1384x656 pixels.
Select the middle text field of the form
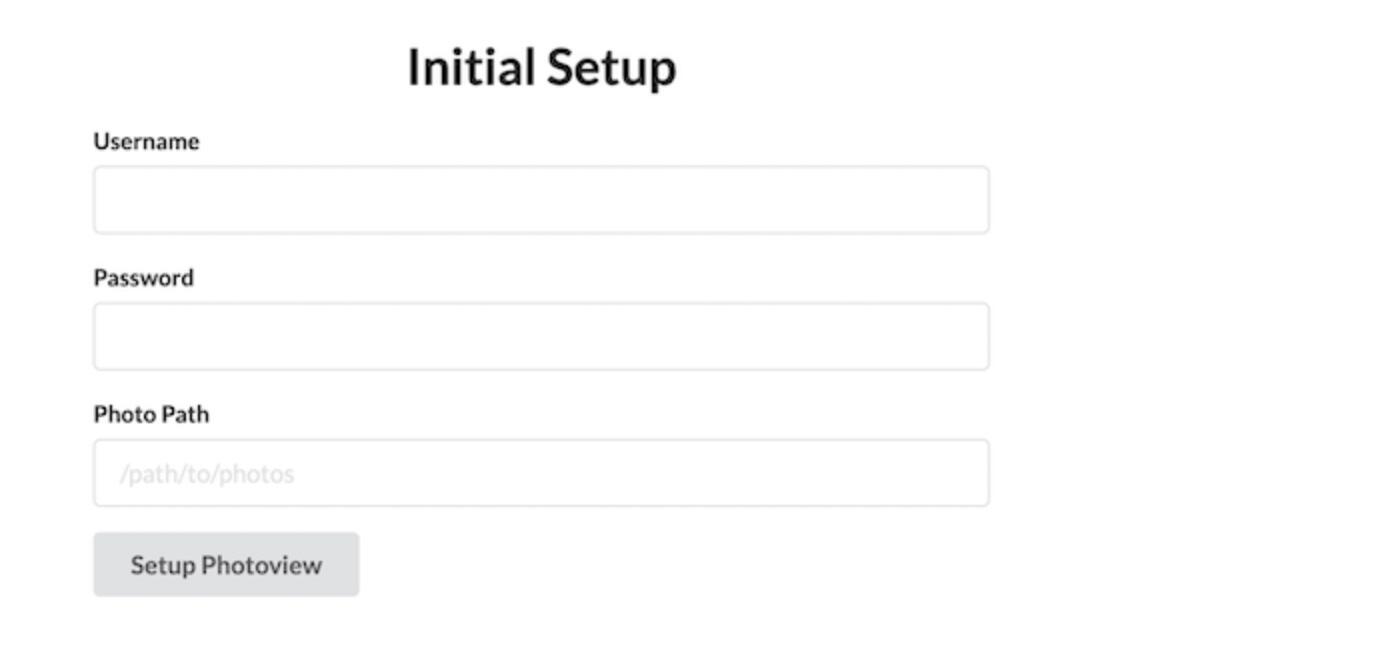point(541,337)
